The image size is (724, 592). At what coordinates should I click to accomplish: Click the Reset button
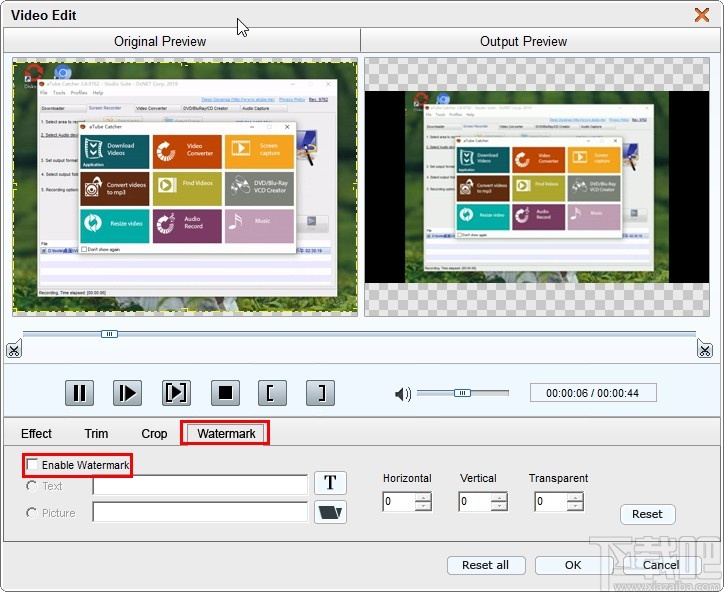click(x=647, y=514)
